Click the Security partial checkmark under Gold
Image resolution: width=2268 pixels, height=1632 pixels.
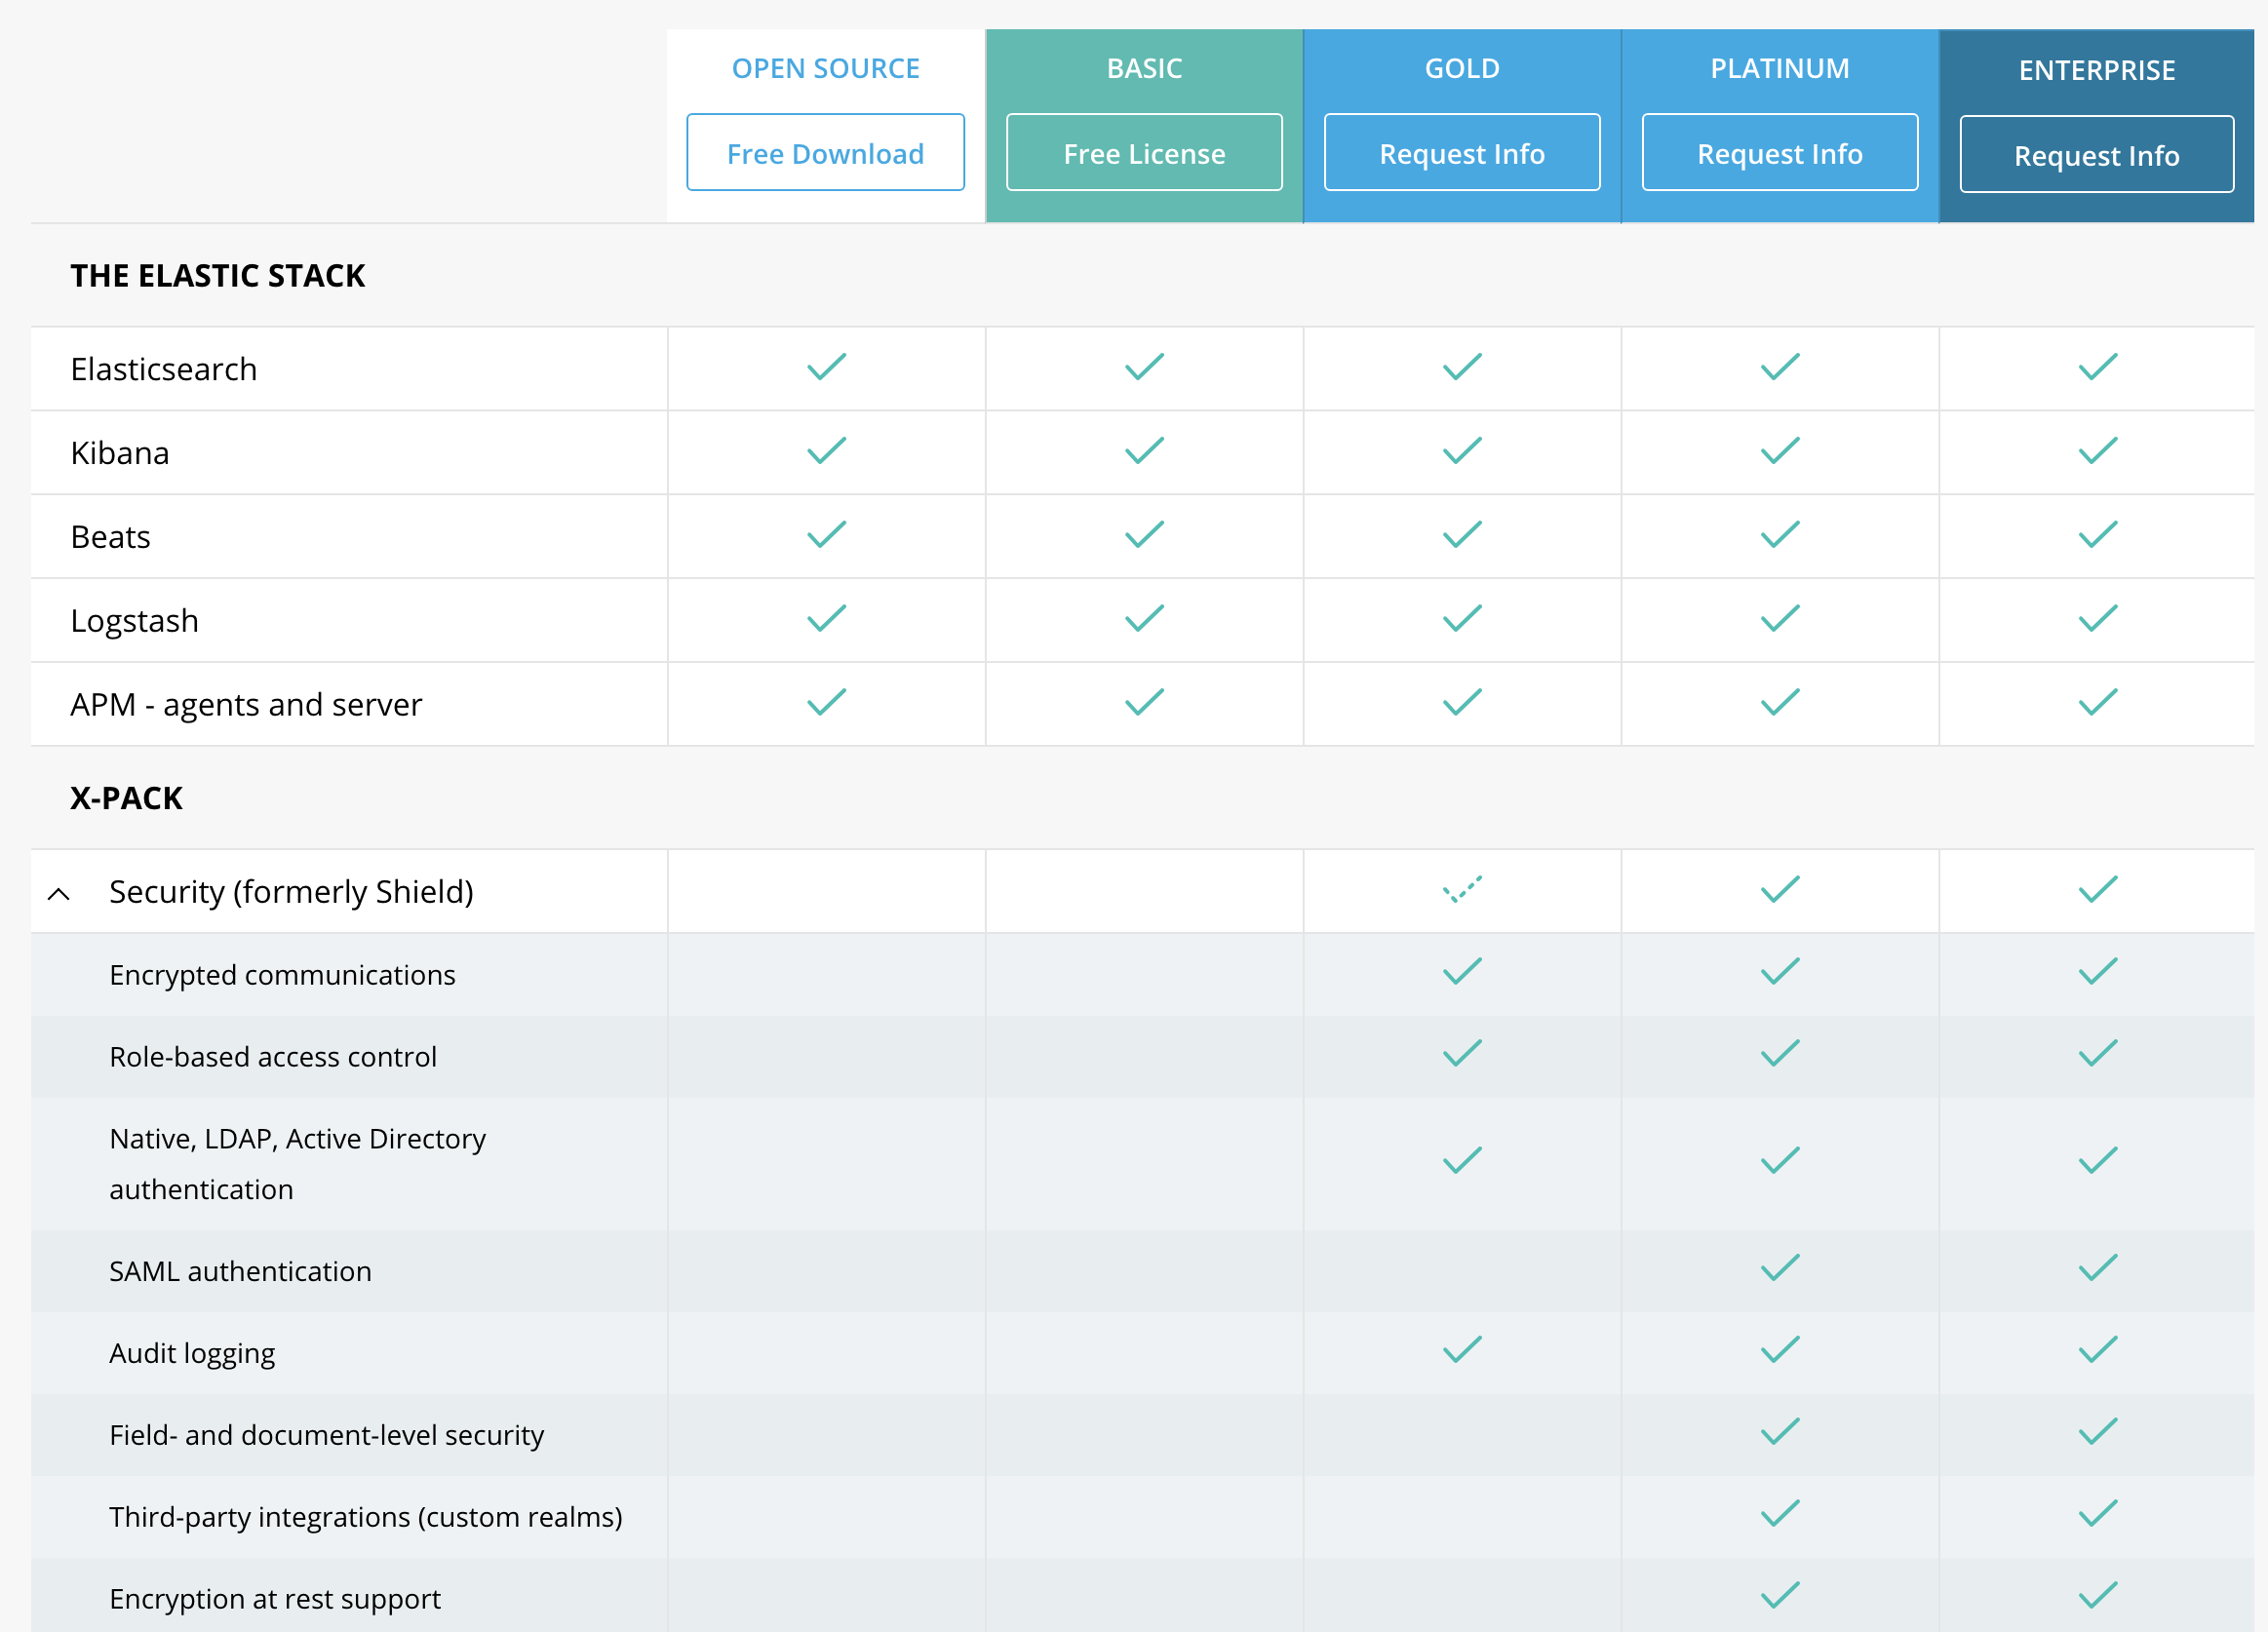pos(1464,889)
